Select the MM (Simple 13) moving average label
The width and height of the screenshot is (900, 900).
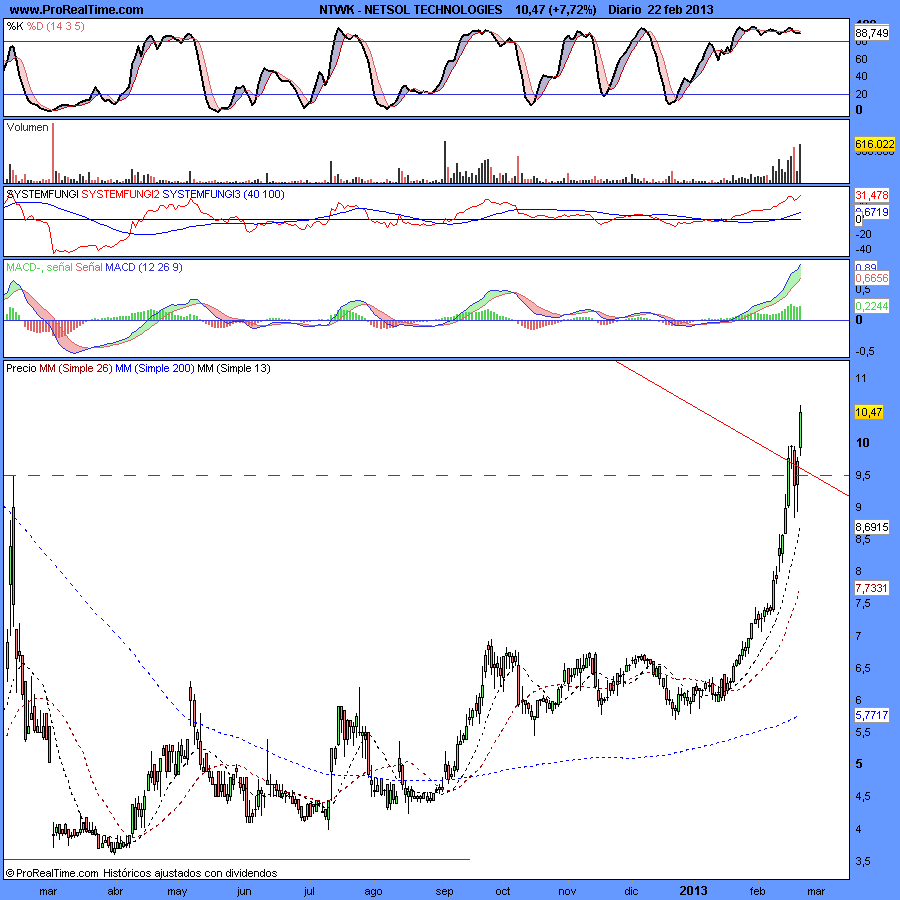pos(234,368)
